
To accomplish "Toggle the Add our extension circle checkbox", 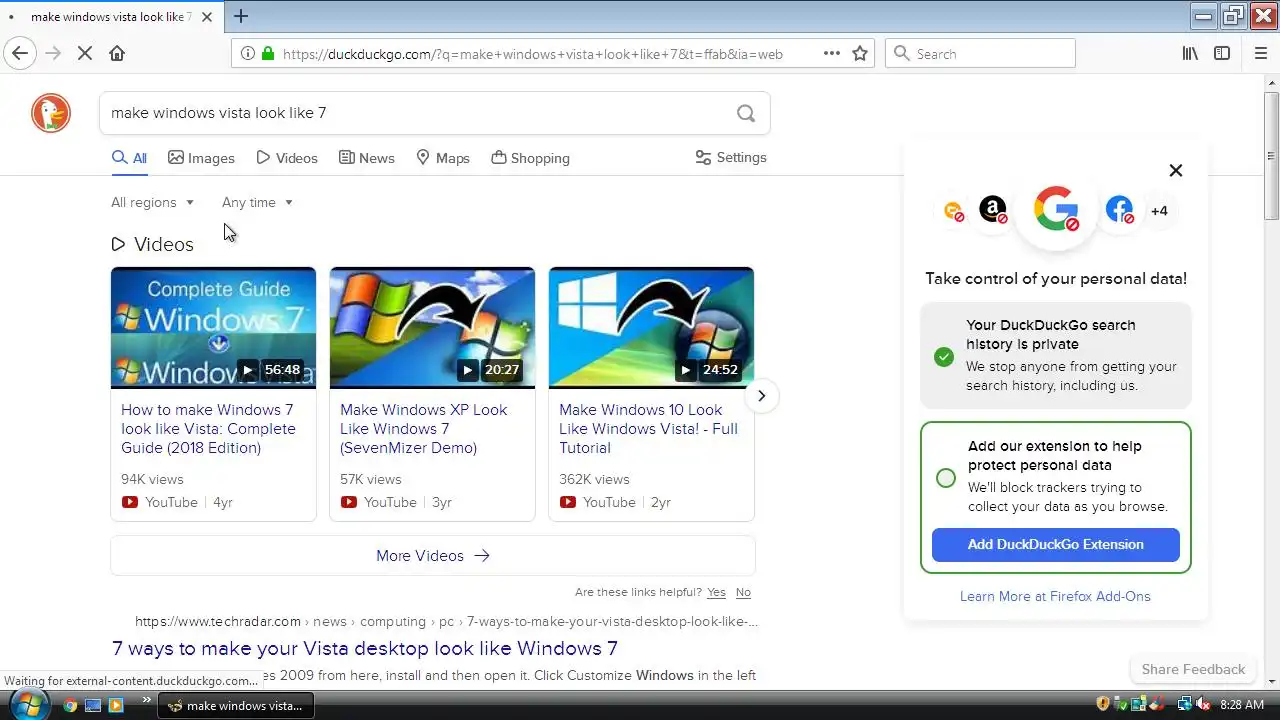I will [946, 478].
